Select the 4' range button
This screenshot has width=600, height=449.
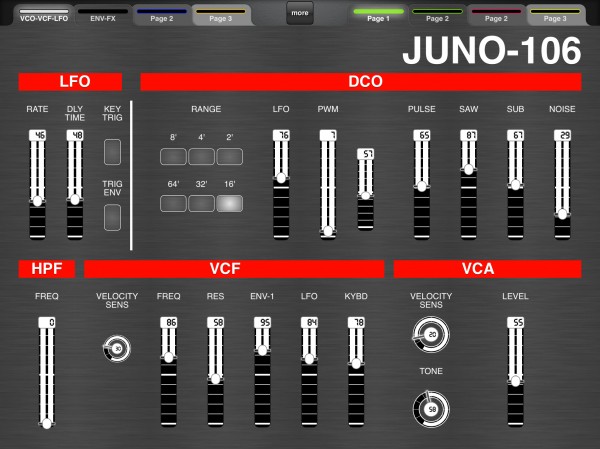[201, 157]
